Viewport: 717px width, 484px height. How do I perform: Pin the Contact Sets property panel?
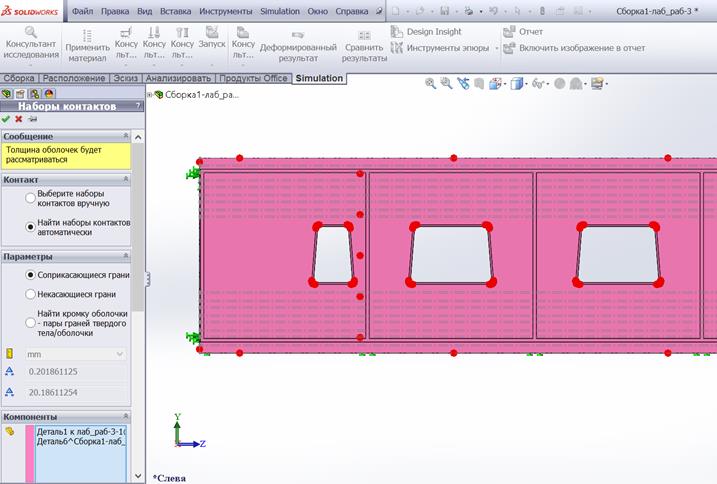(x=32, y=119)
